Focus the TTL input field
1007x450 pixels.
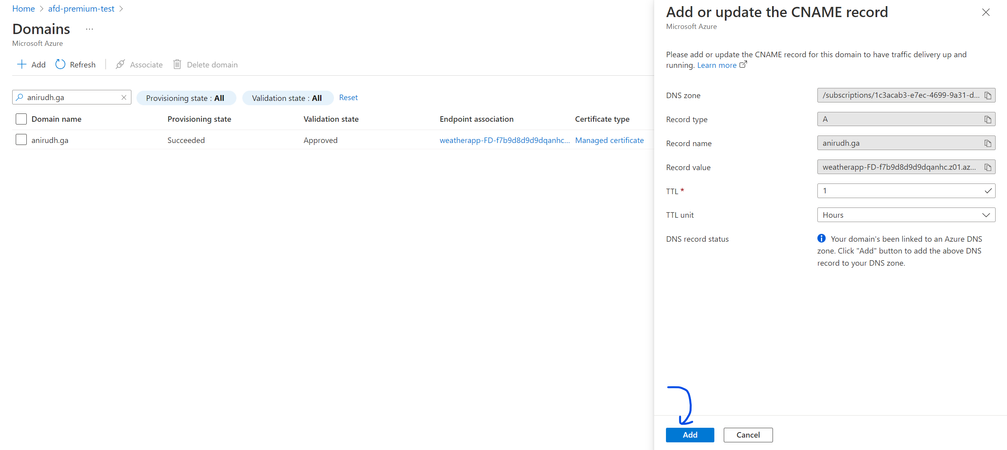click(906, 191)
